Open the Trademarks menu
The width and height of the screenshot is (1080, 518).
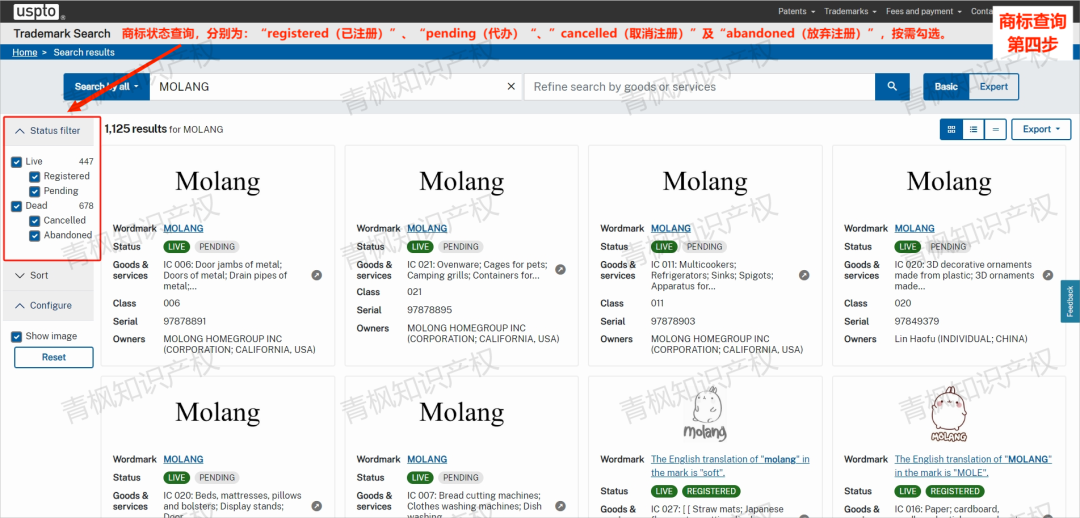coord(850,11)
